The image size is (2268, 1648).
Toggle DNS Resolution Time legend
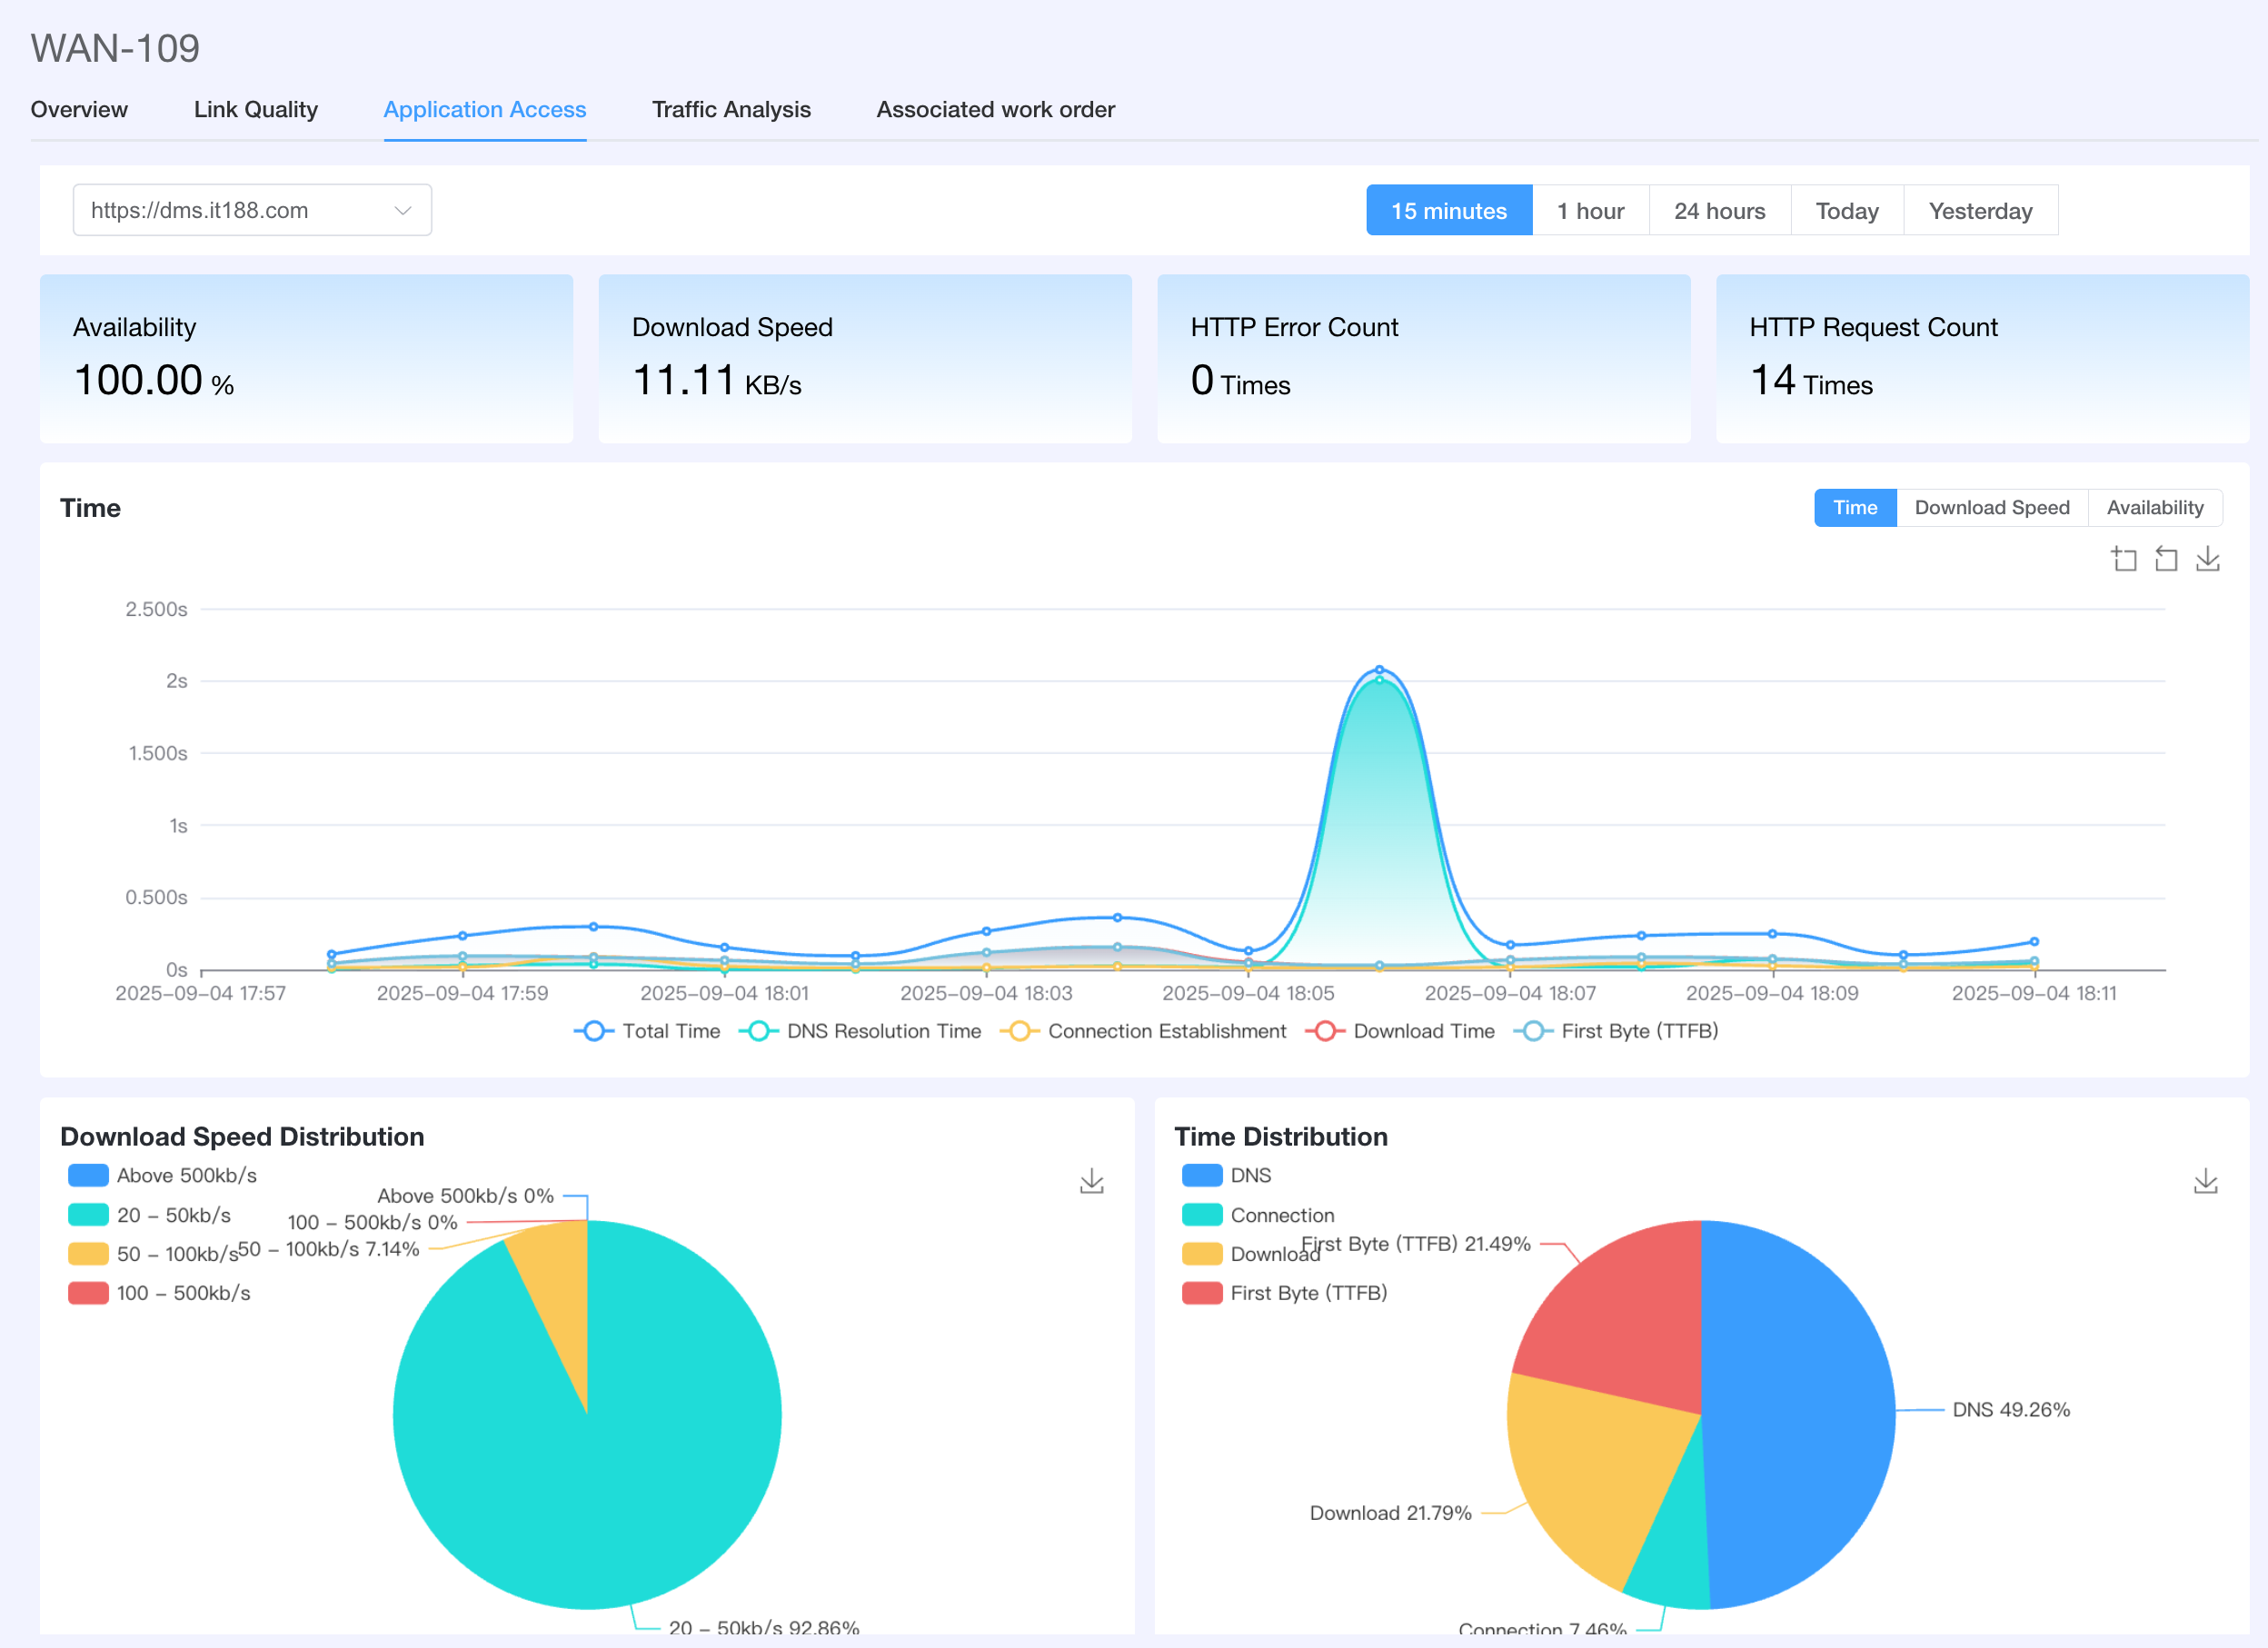point(883,1031)
